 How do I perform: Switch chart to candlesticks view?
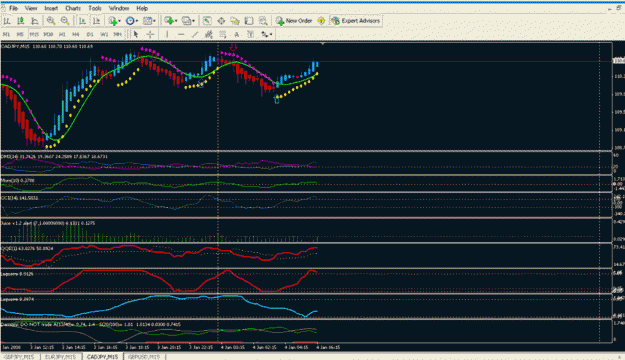pyautogui.click(x=21, y=21)
